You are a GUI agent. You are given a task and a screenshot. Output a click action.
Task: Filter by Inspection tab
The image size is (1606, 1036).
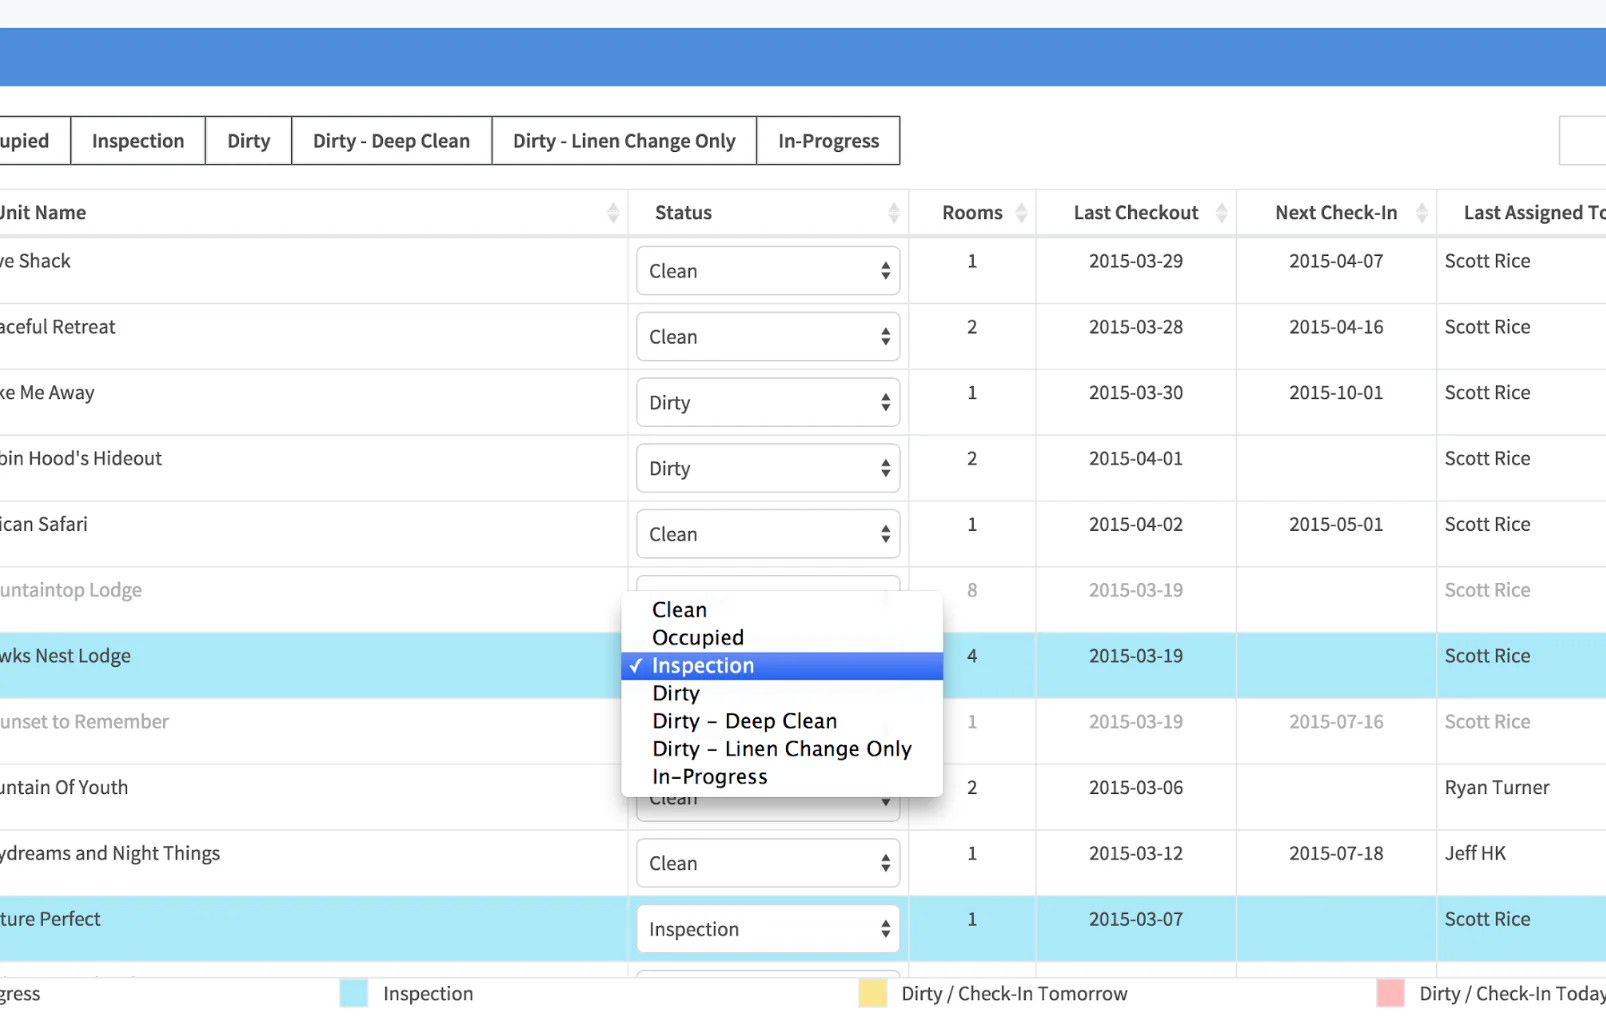click(138, 141)
